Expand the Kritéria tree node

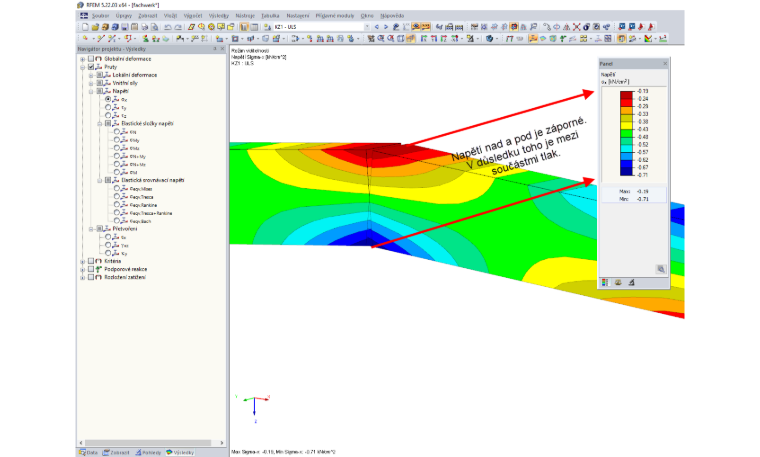[x=82, y=261]
